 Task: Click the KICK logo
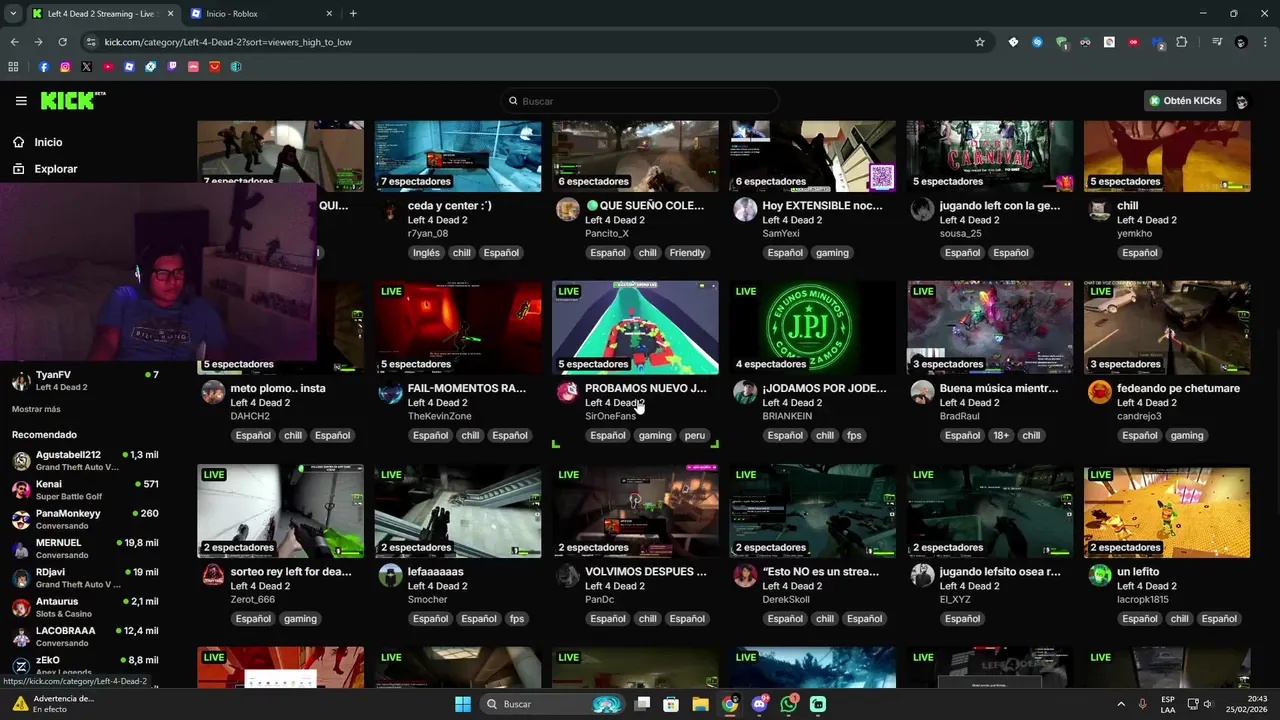tap(73, 100)
